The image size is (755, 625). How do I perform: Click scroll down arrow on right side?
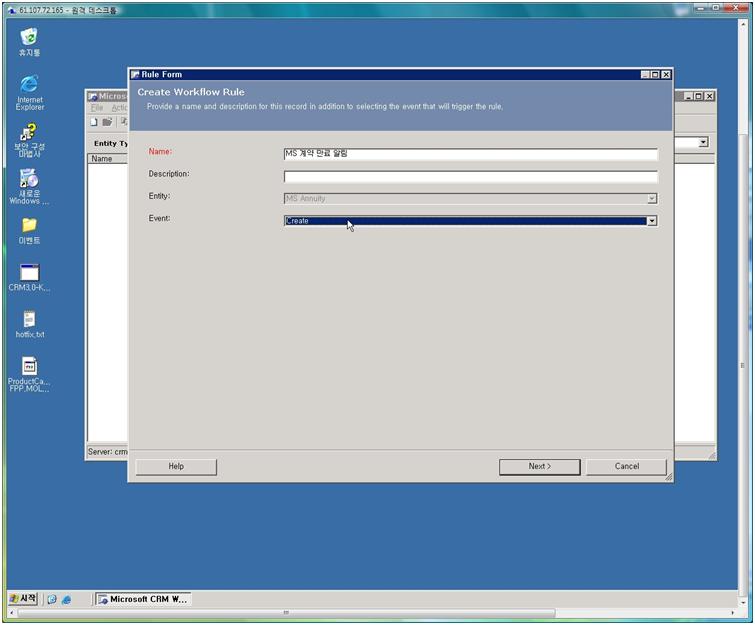point(742,602)
